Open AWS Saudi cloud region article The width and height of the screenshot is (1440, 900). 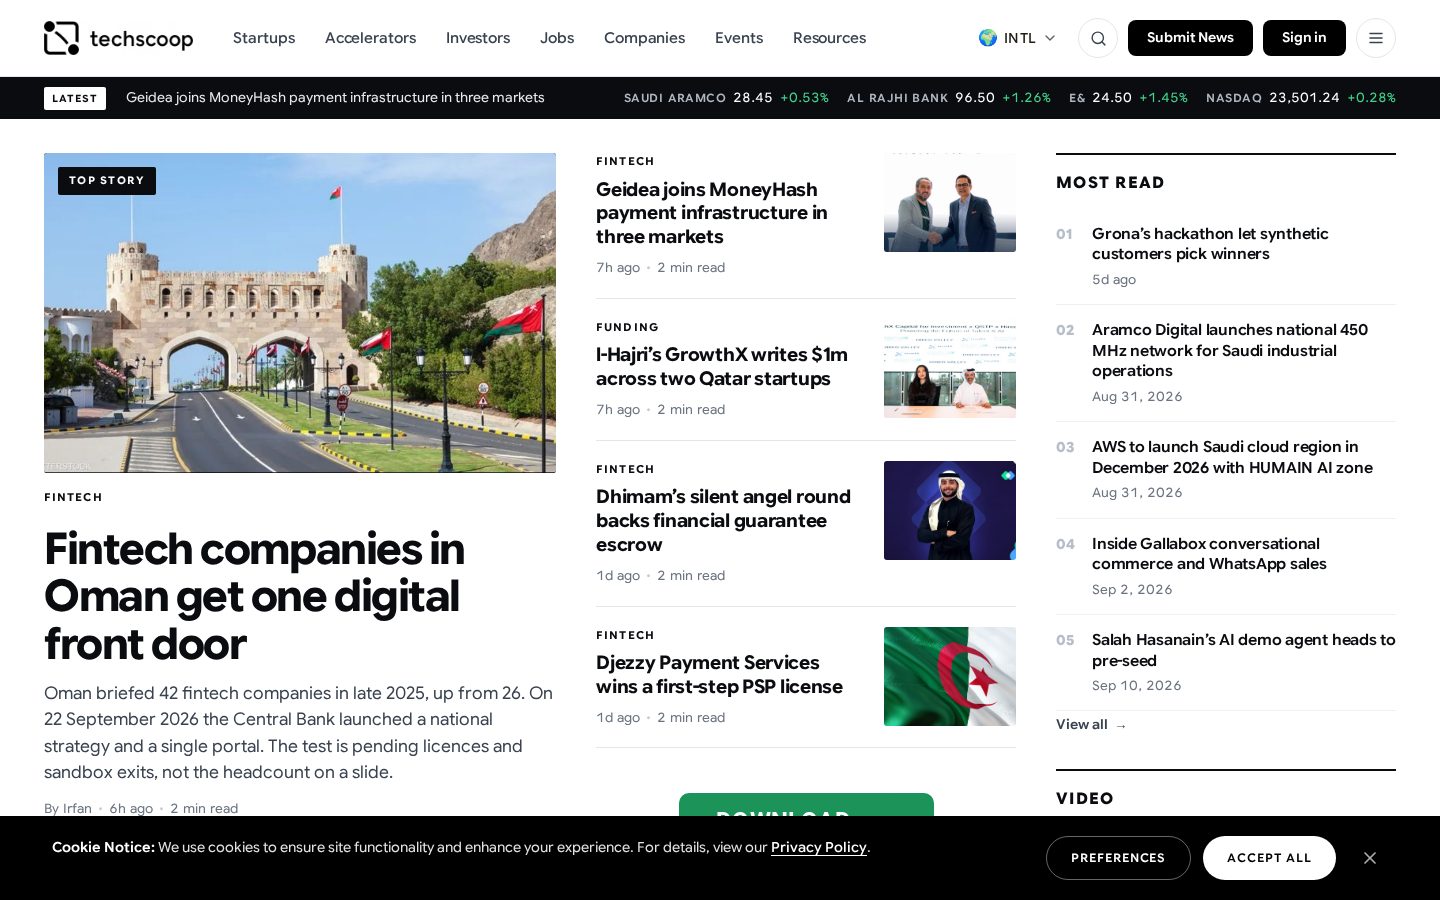(x=1232, y=457)
